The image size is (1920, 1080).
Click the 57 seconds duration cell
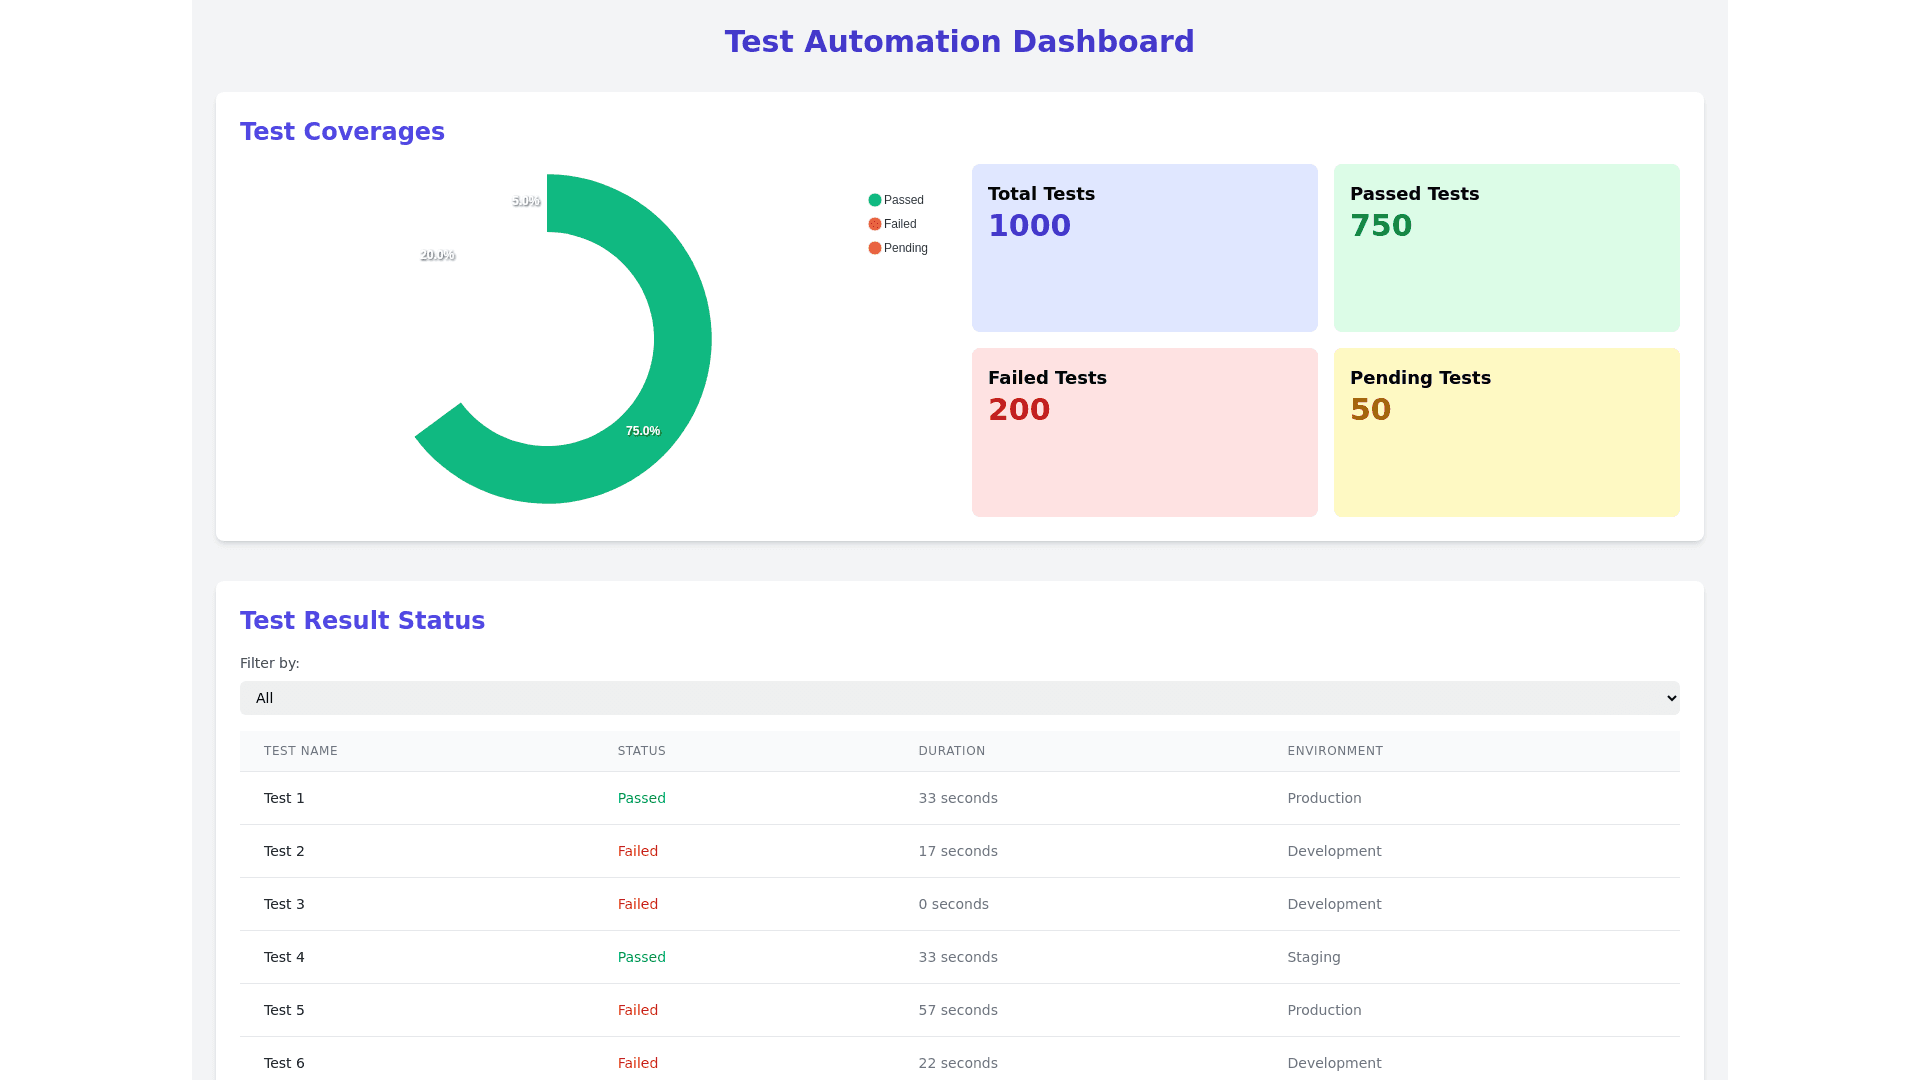pyautogui.click(x=957, y=1010)
